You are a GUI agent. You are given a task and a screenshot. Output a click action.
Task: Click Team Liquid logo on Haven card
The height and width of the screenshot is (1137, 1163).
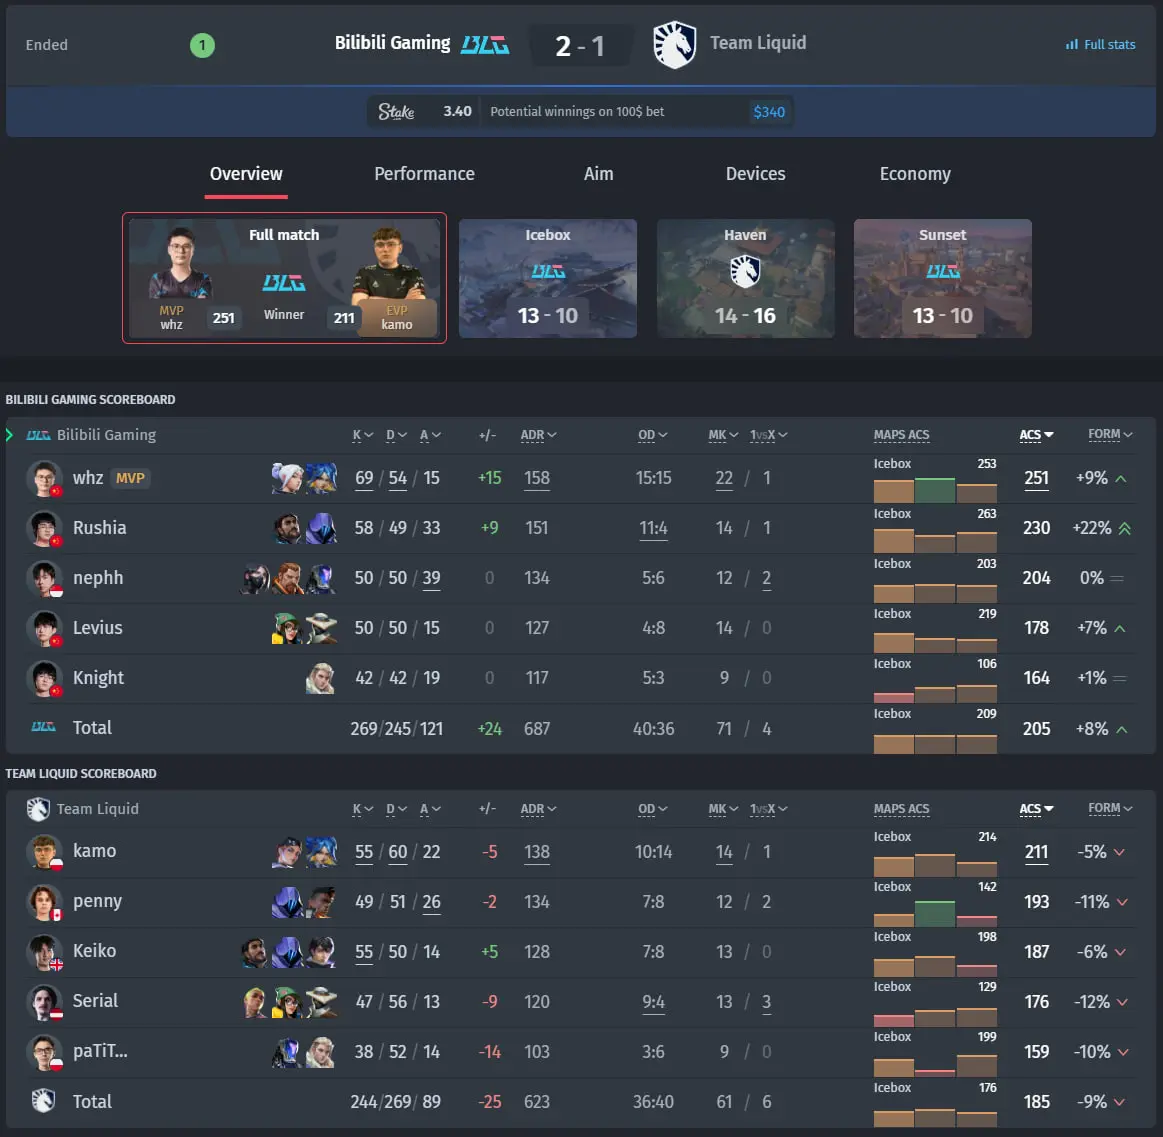point(745,271)
